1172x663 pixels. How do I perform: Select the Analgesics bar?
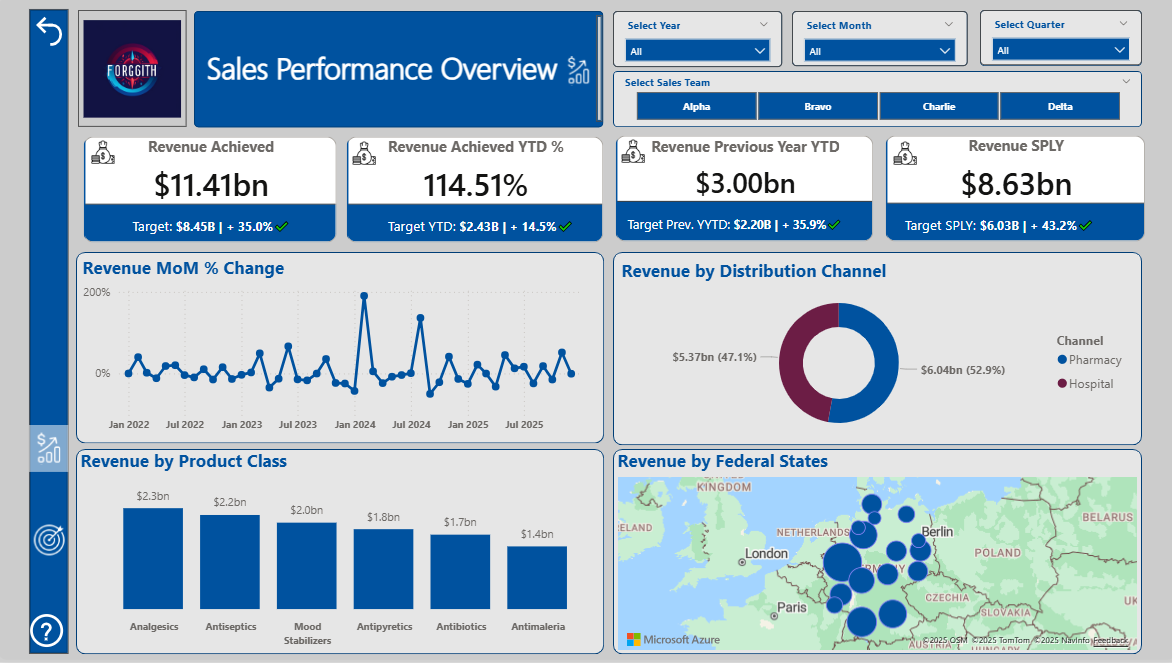[x=153, y=558]
